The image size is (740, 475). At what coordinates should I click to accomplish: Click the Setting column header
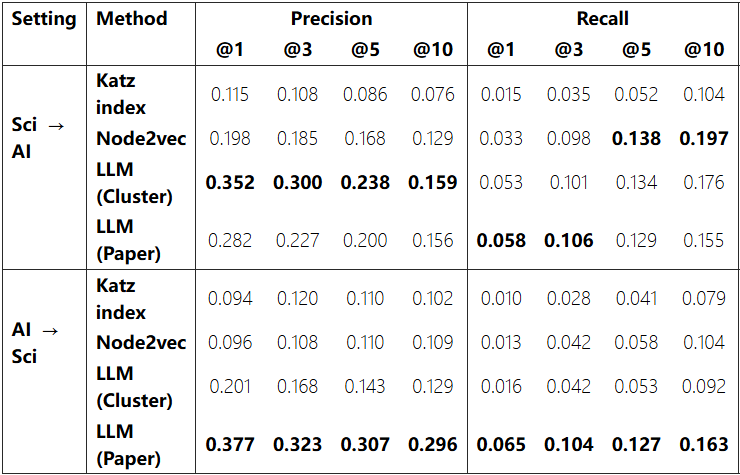[44, 19]
